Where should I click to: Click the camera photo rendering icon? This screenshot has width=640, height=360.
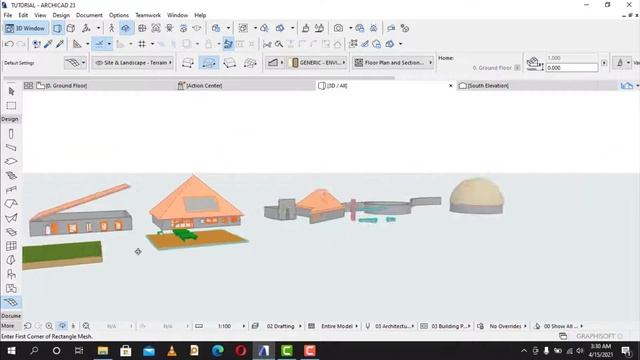point(338,28)
